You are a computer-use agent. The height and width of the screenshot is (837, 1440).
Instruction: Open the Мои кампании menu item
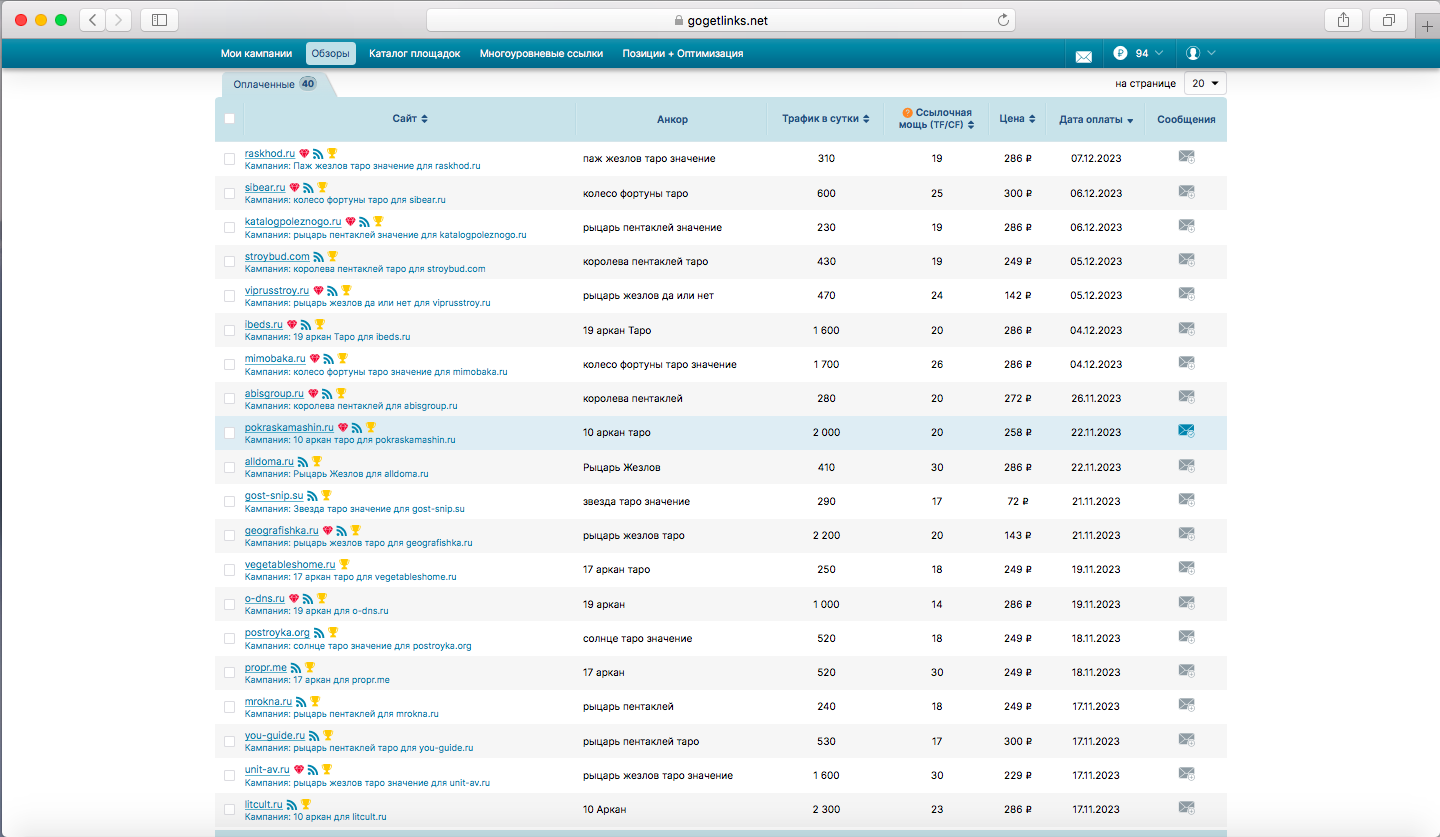(x=256, y=53)
